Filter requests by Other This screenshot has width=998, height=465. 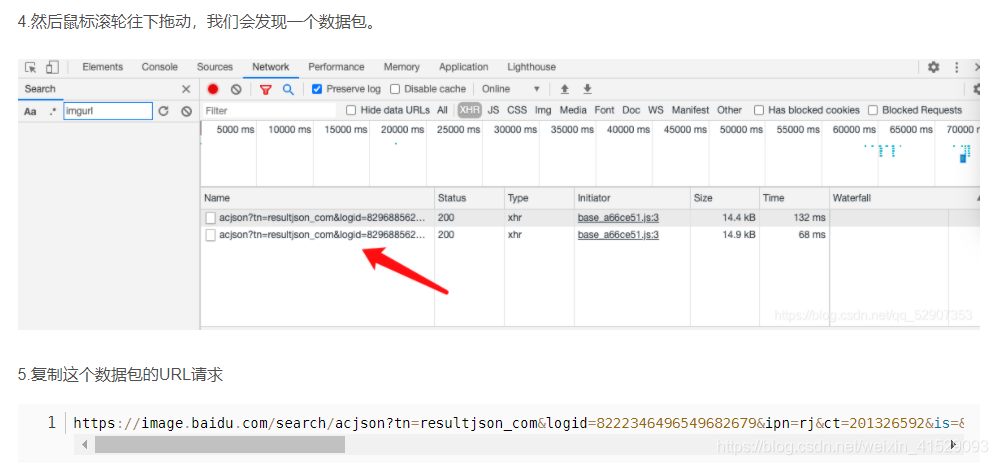tap(729, 110)
